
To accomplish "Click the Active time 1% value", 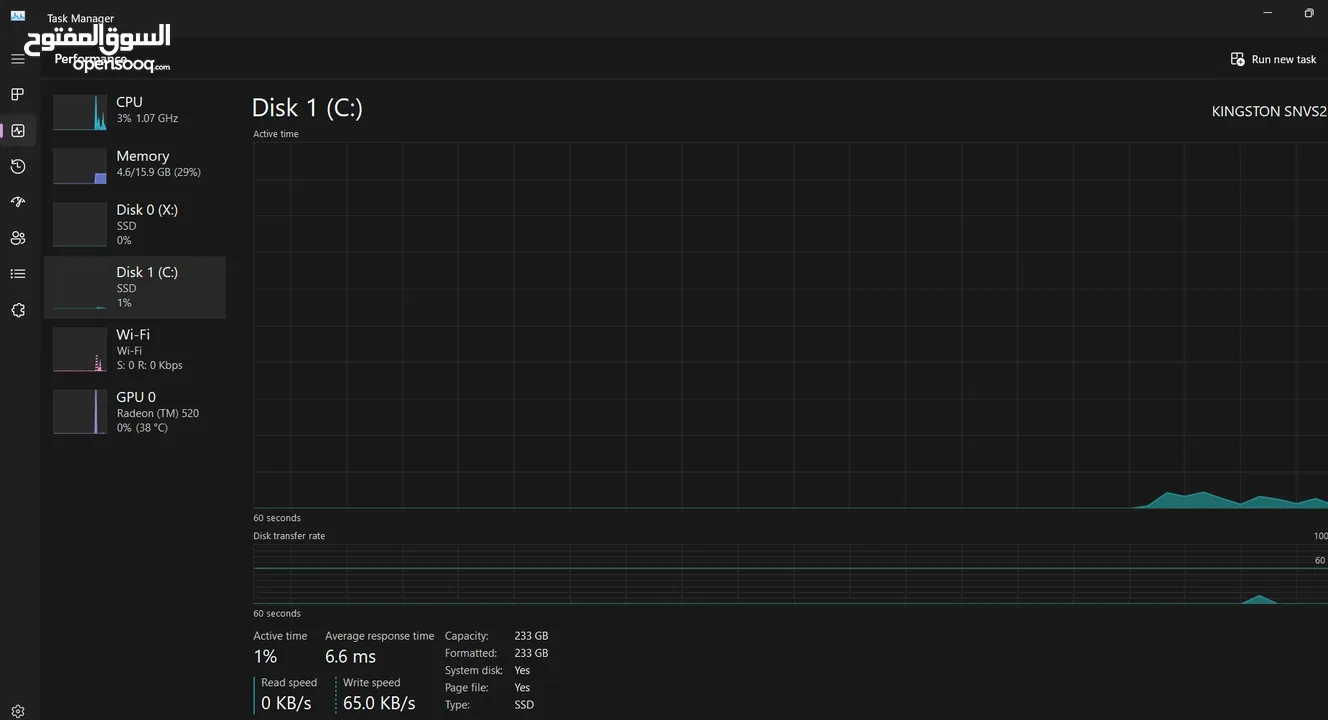I will coord(265,657).
